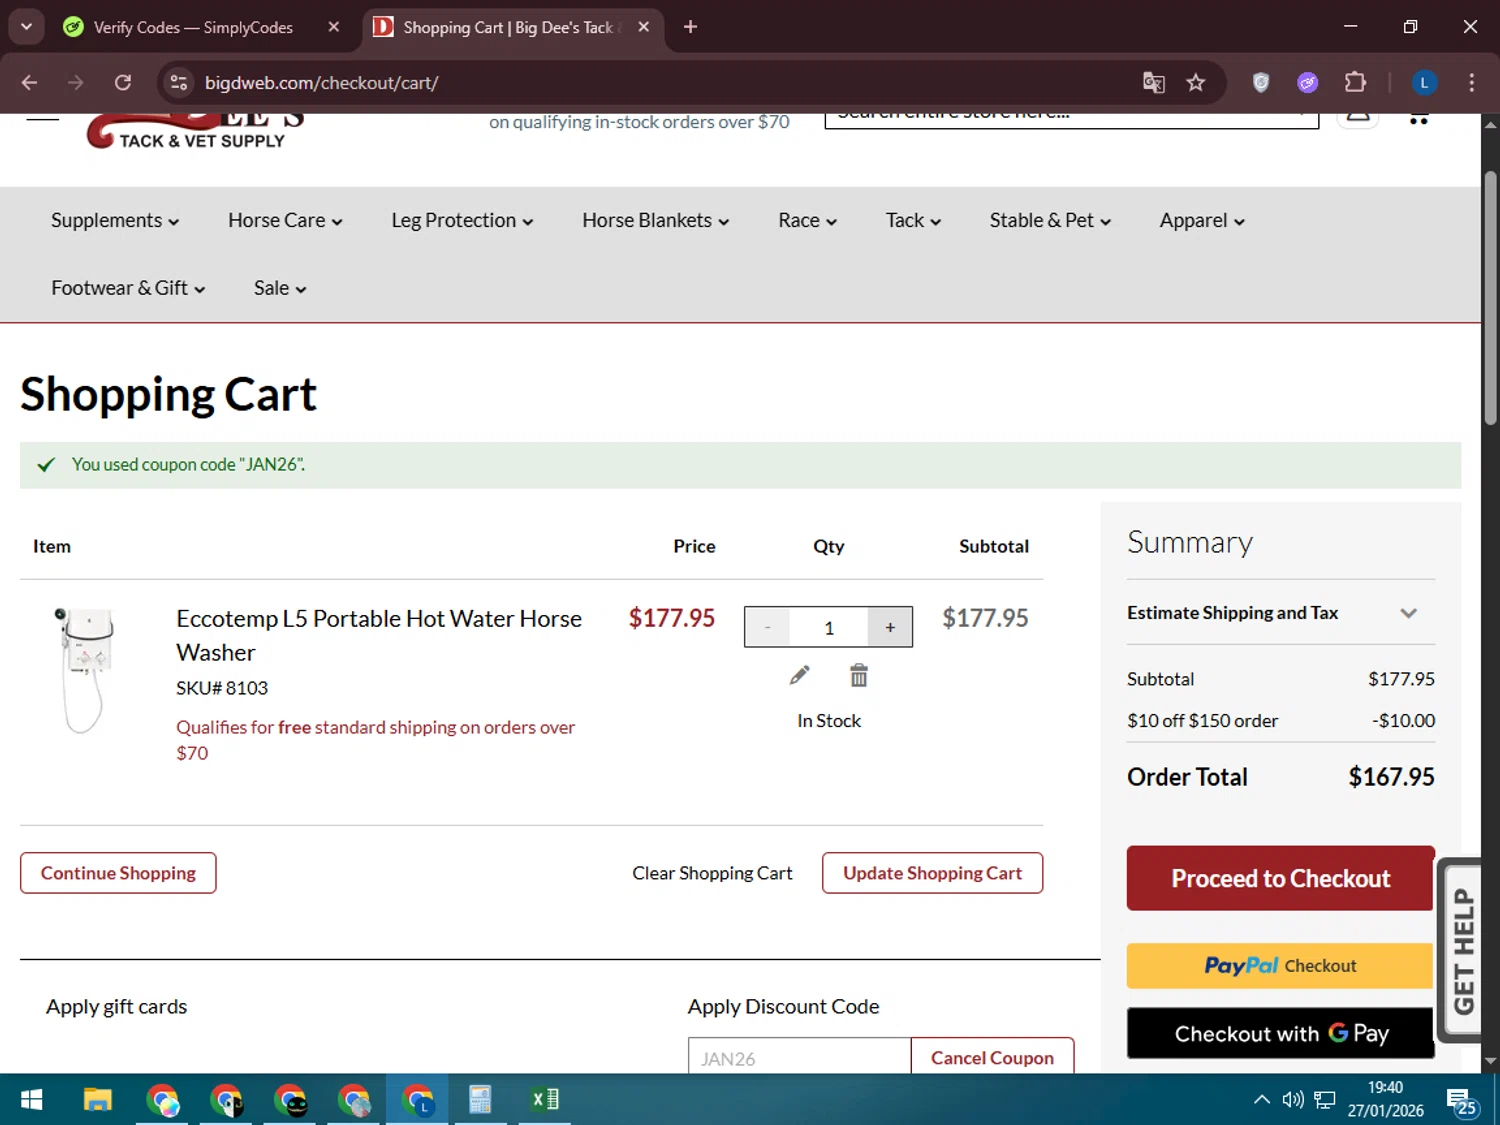This screenshot has height=1125, width=1500.
Task: Click the browser forward arrow
Action: (76, 83)
